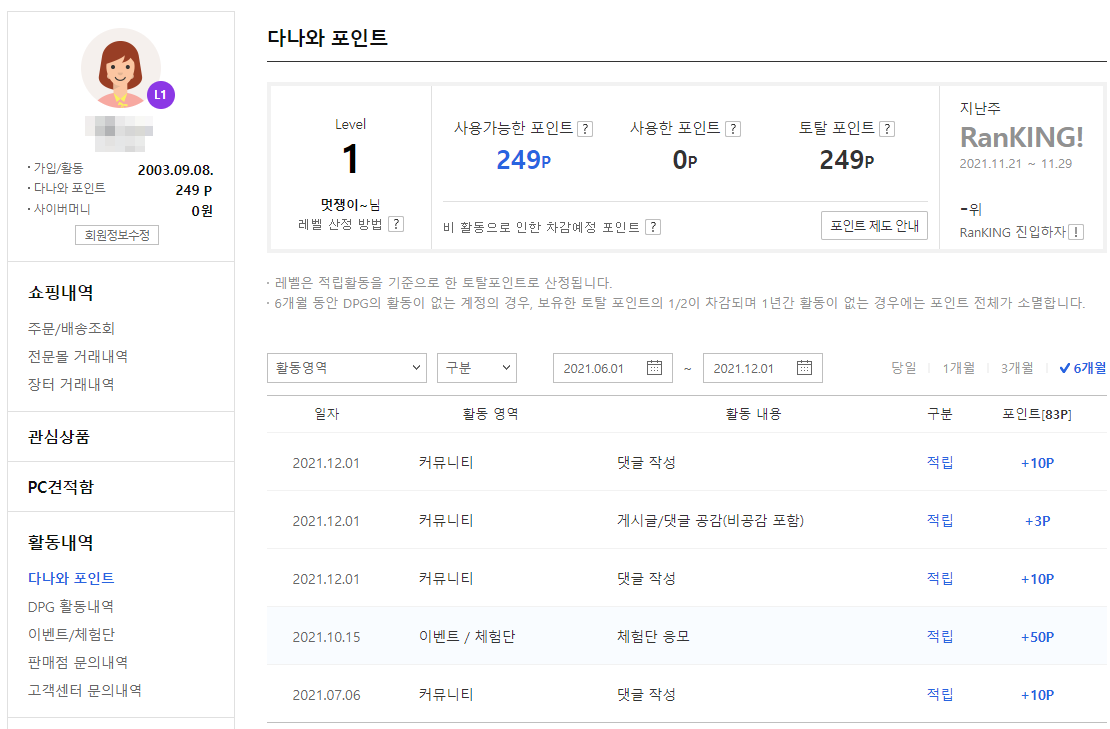Click 적립 in the 2021.07.06 row
The height and width of the screenshot is (729, 1110).
[x=940, y=694]
